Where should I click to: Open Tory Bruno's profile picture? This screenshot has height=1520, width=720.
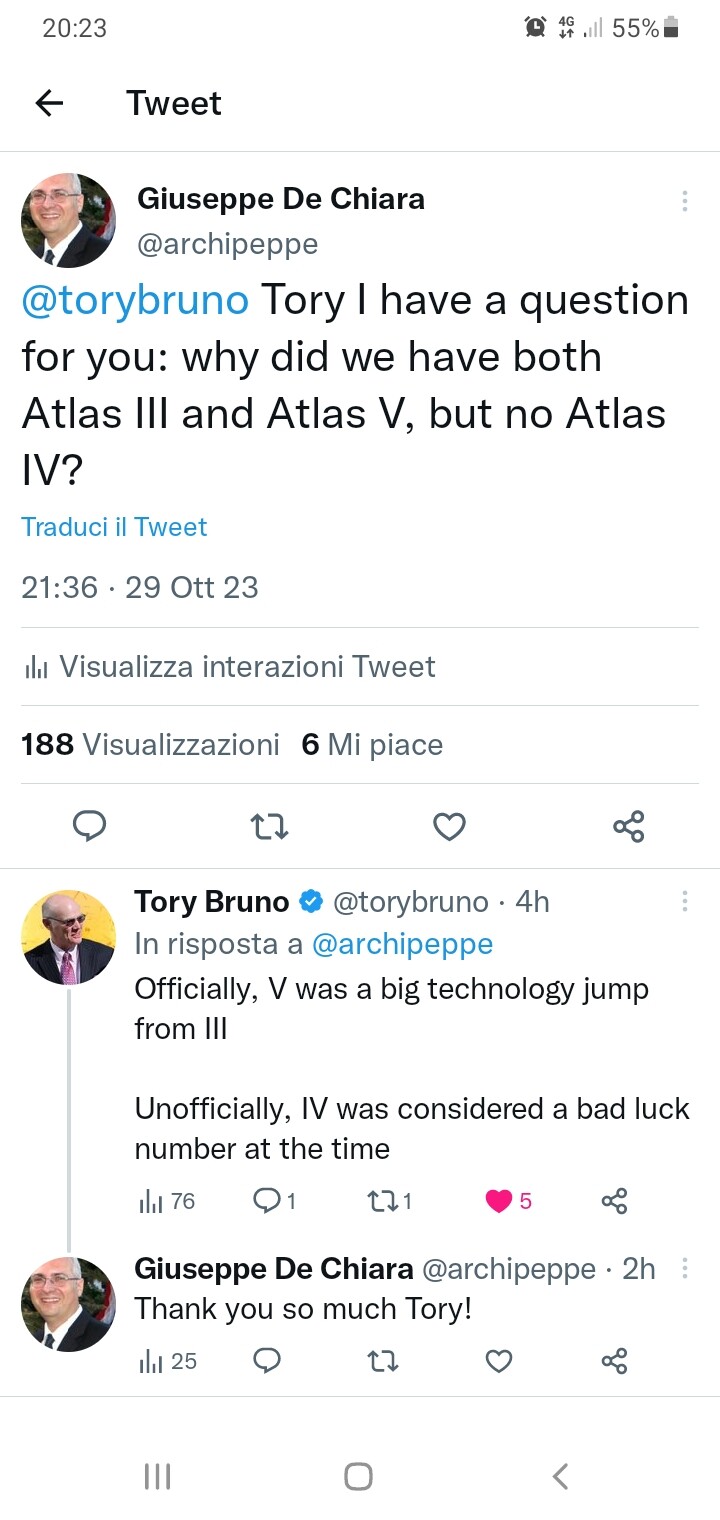(69, 937)
